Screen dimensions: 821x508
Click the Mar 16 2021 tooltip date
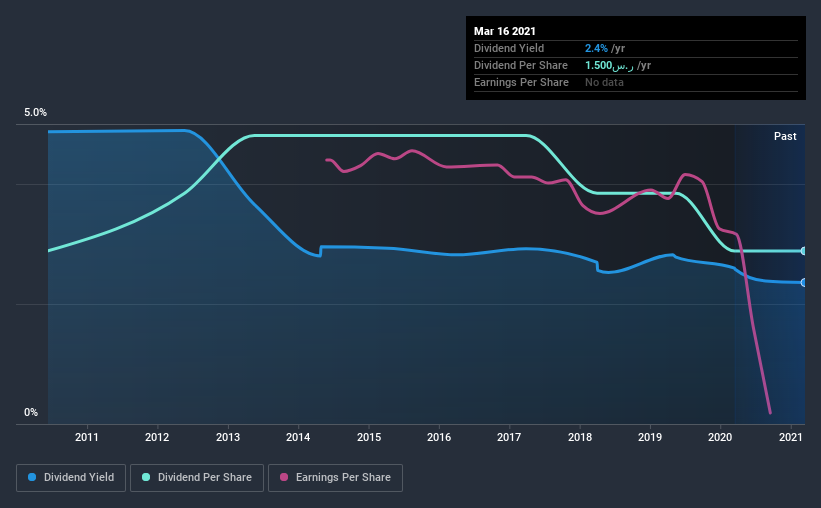point(505,31)
